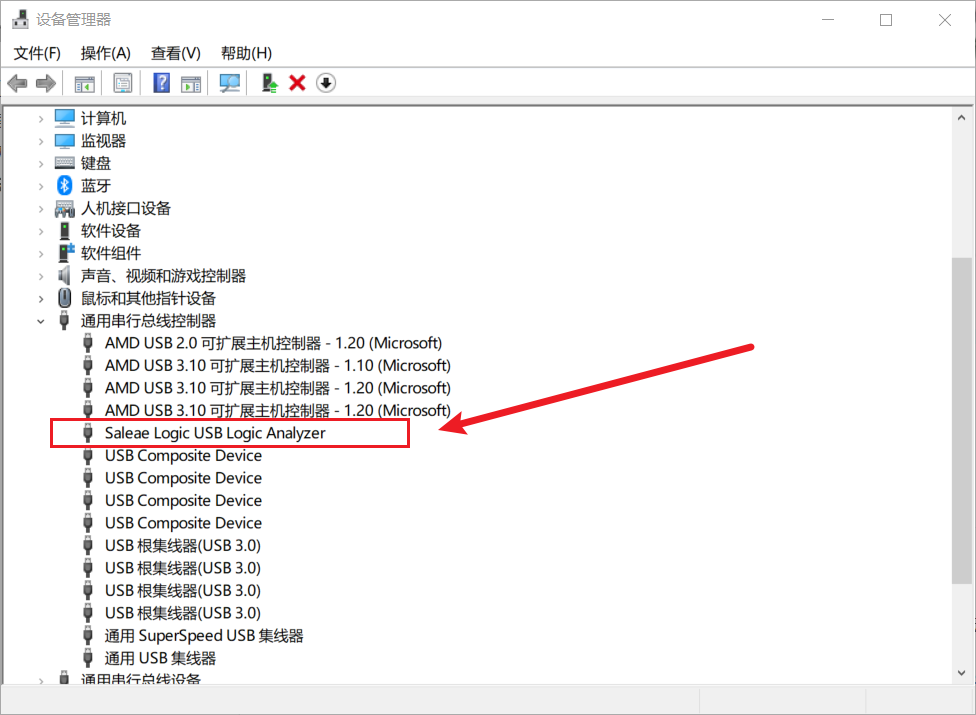Viewport: 976px width, 715px height.
Task: Toggle the console tree pane icon
Action: (x=85, y=83)
